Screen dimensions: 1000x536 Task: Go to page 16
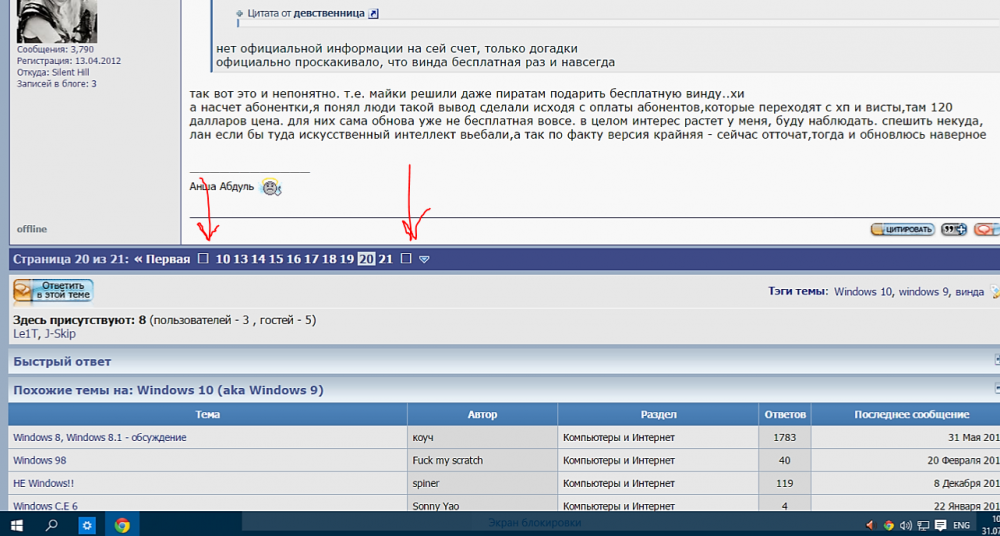(x=293, y=259)
